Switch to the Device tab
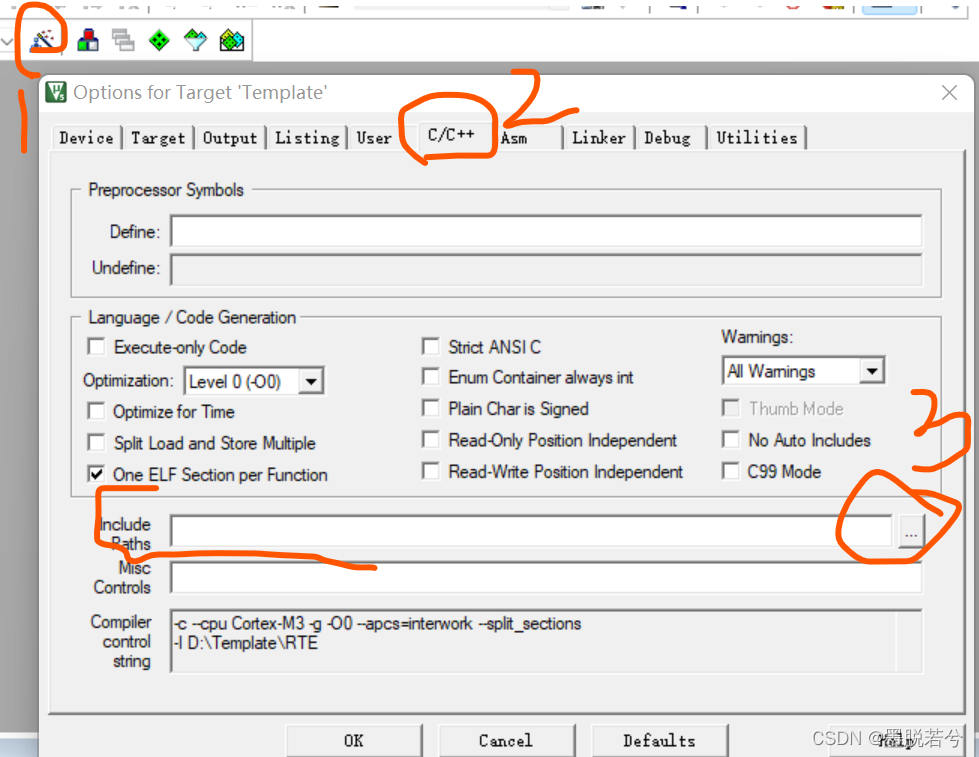Image resolution: width=979 pixels, height=757 pixels. [86, 137]
